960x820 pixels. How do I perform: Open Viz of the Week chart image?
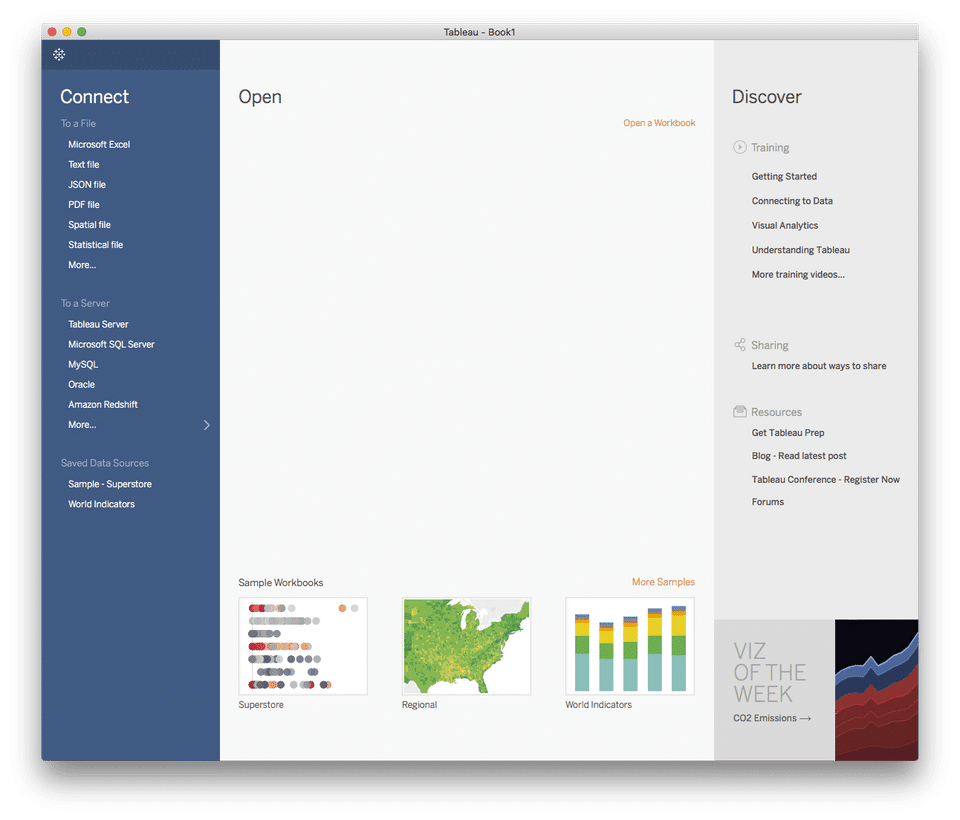876,690
